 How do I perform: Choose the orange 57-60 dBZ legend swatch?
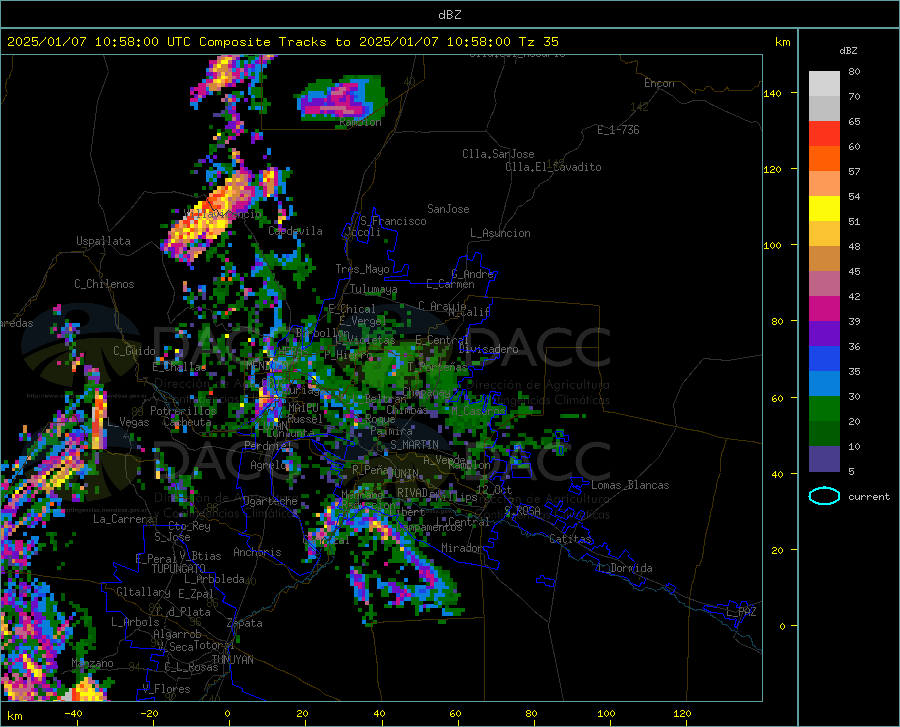[x=824, y=159]
